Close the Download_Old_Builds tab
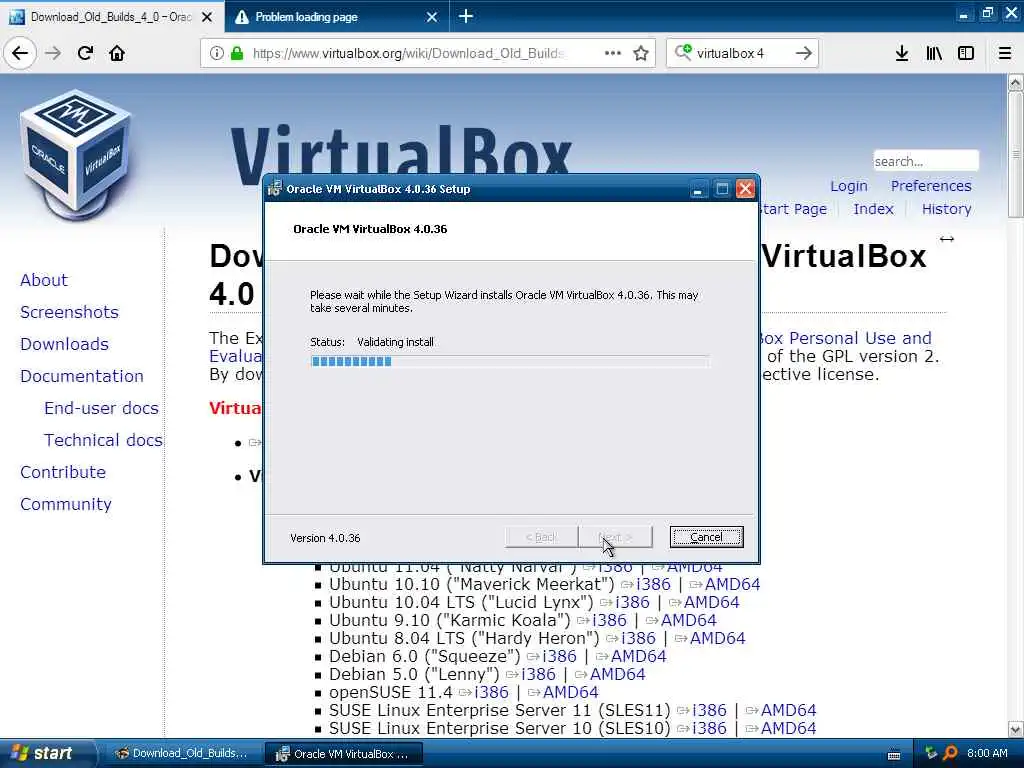1024x768 pixels. click(207, 17)
